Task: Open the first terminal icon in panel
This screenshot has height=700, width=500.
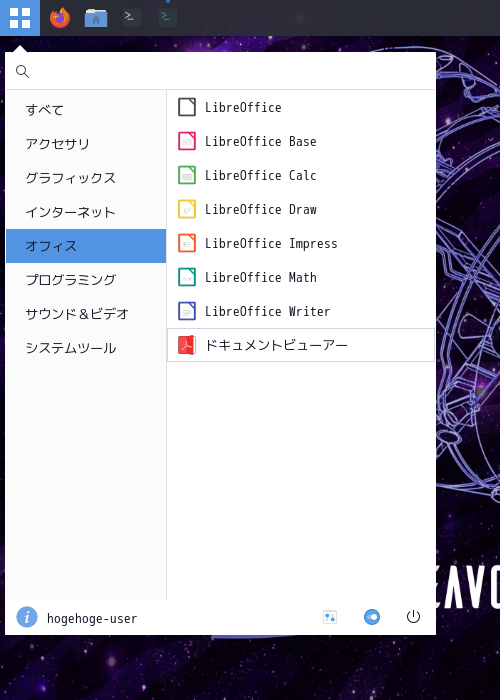Action: tap(132, 18)
